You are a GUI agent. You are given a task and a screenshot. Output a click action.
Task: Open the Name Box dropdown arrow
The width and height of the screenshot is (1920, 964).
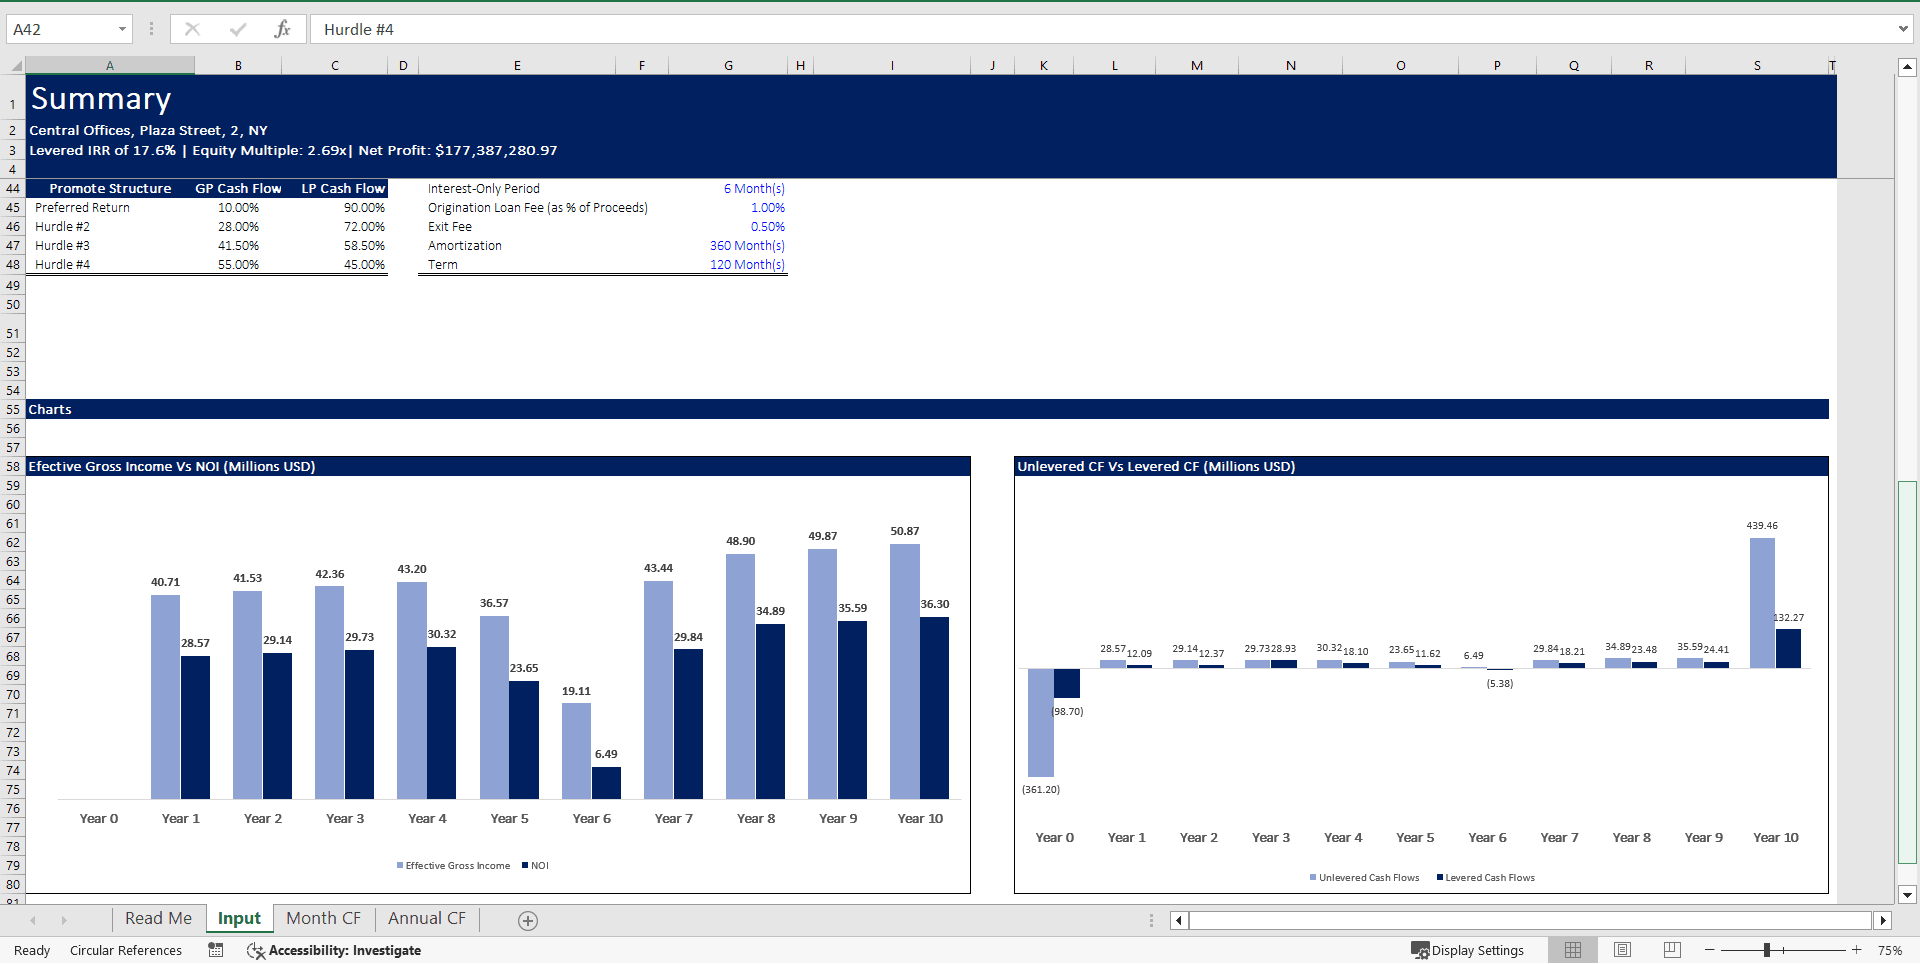tap(124, 29)
